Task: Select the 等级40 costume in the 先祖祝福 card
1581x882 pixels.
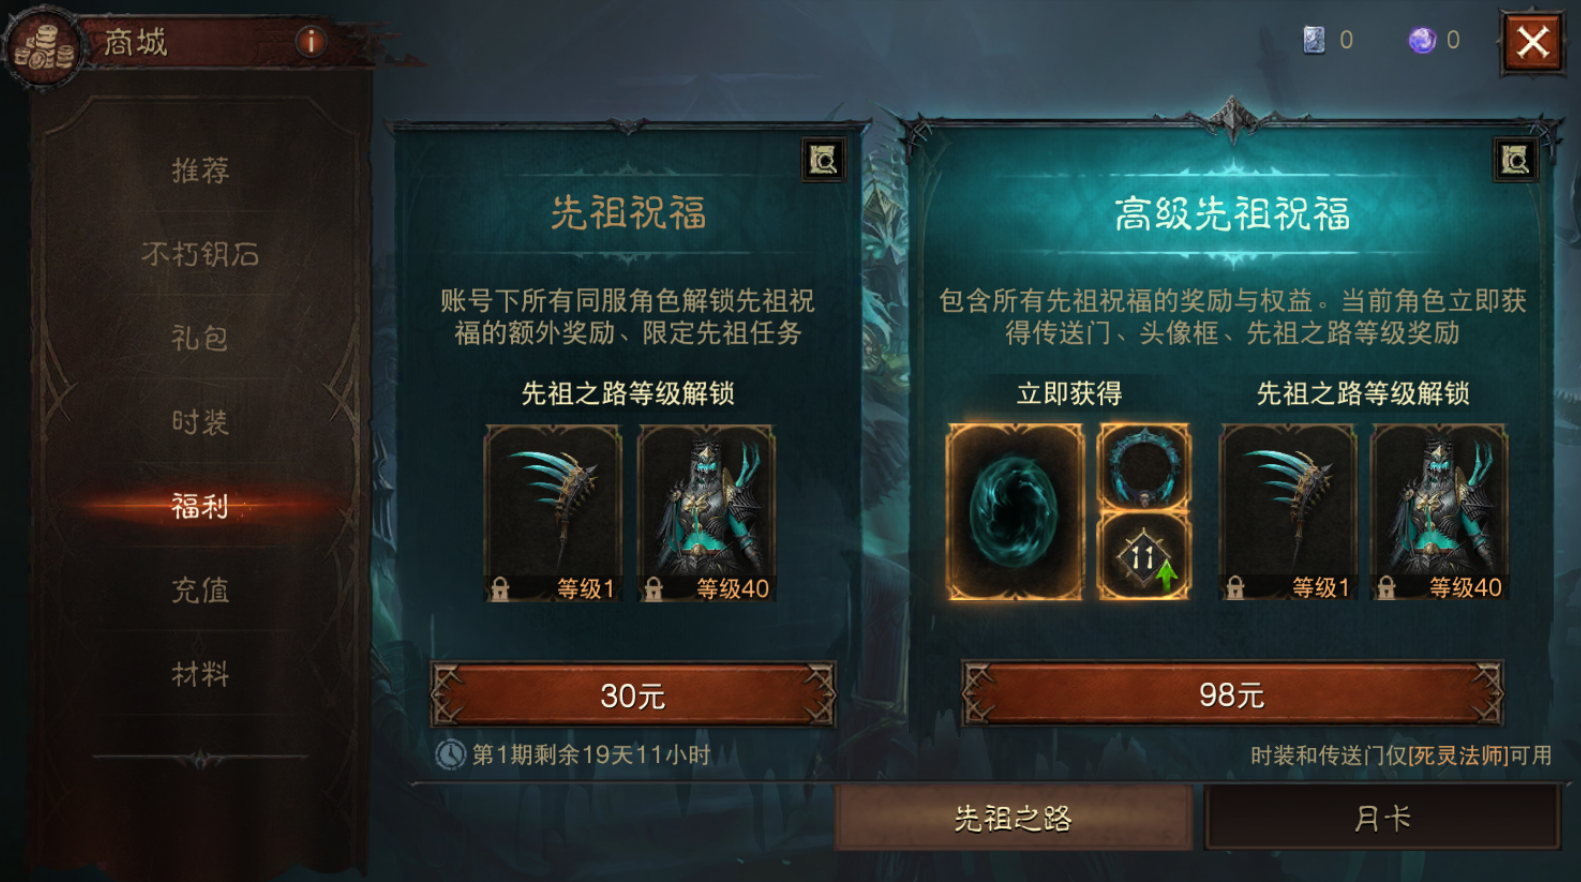Action: coord(707,513)
